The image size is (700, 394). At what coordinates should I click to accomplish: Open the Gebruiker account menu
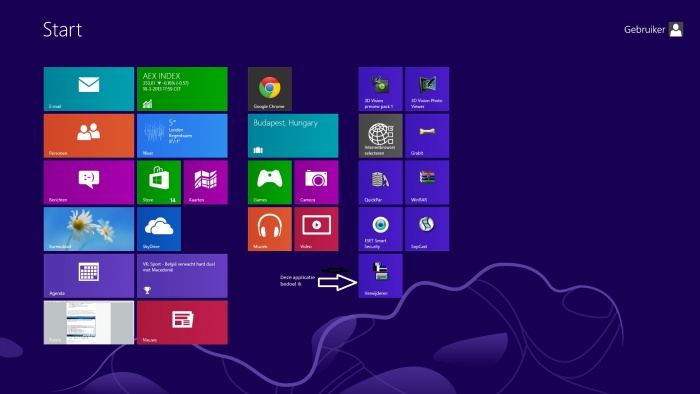653,29
